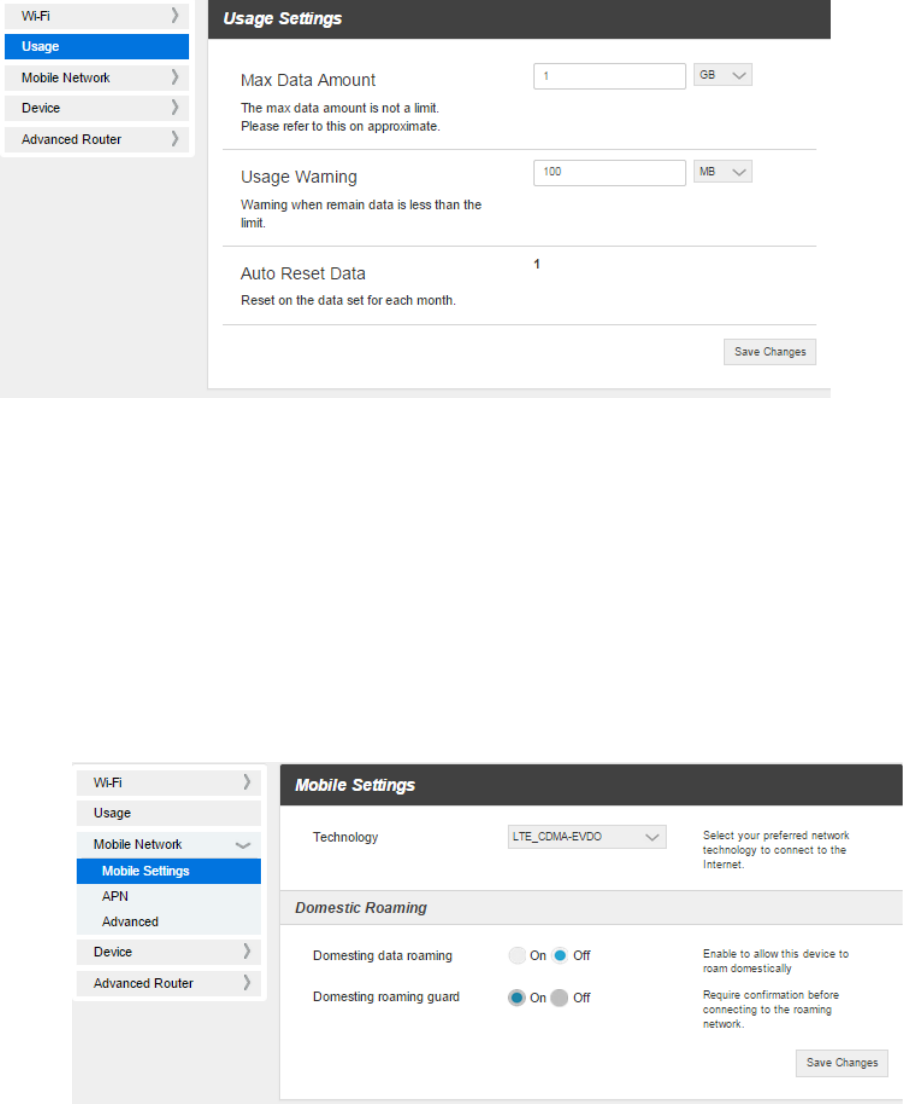Turn On Domesting roaming guard
This screenshot has height=1104, width=903.
pos(517,998)
